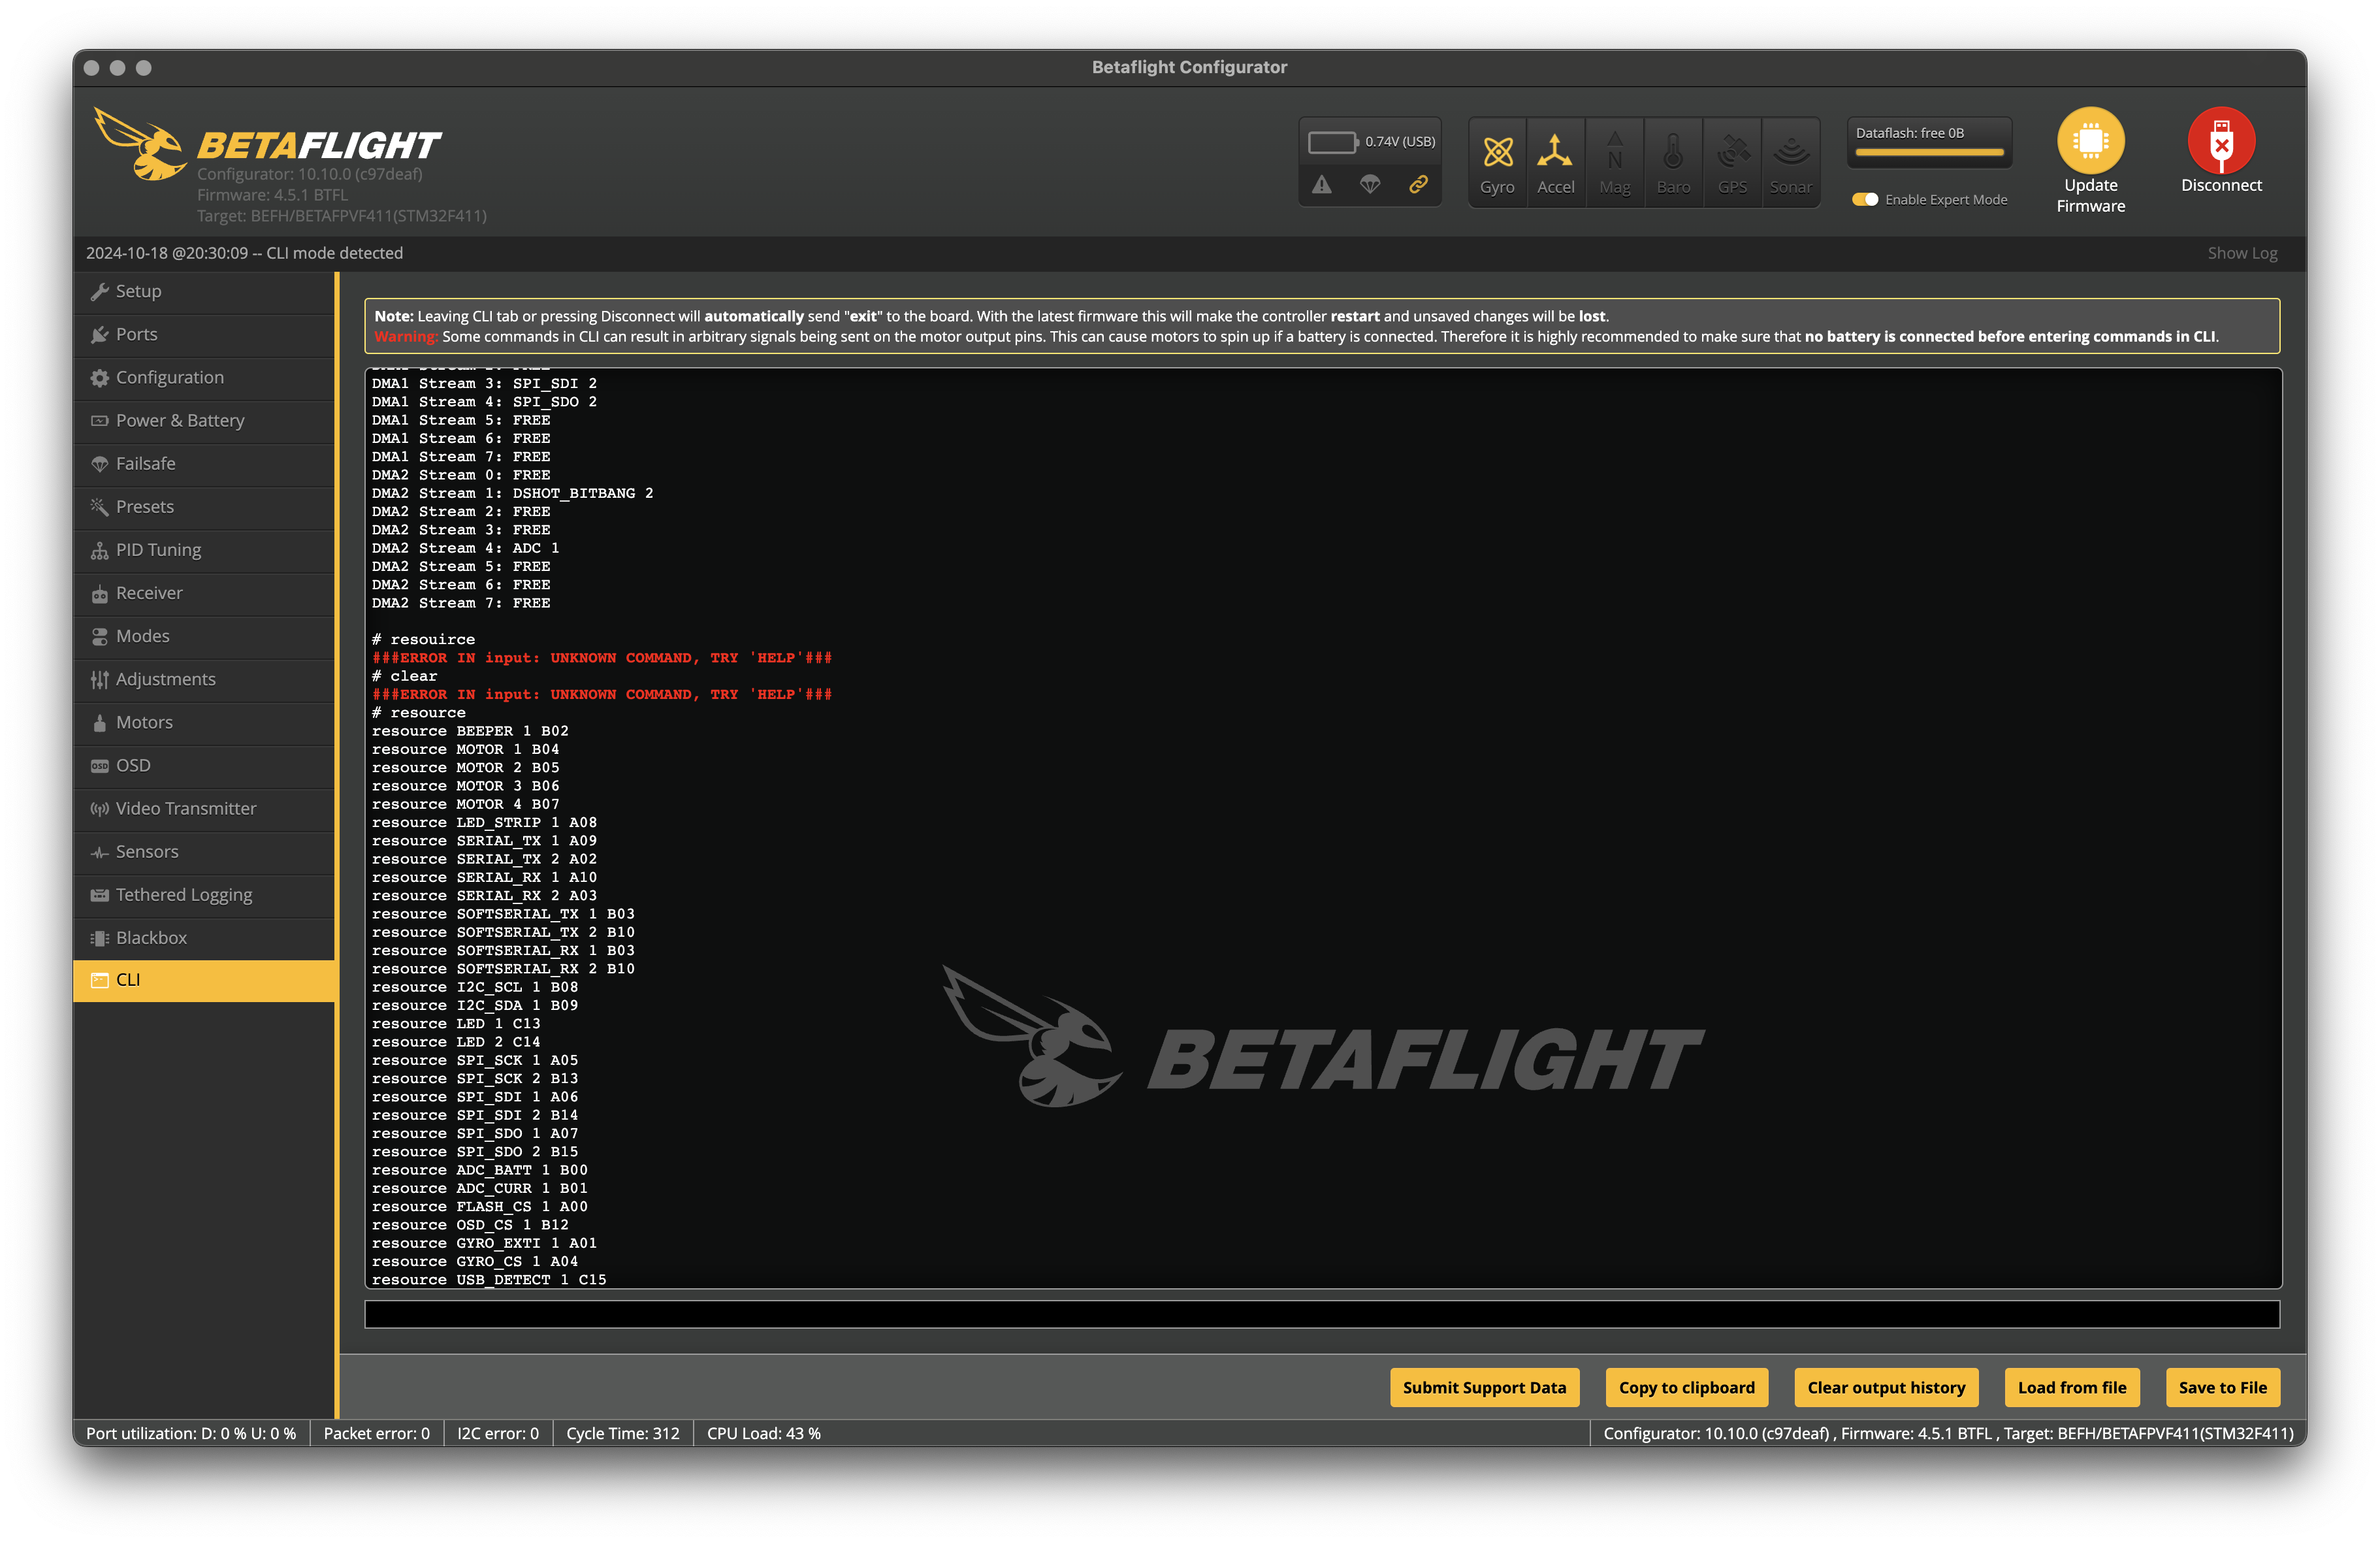Click the battery voltage indicator icon
The image size is (2380, 1543).
(1333, 142)
